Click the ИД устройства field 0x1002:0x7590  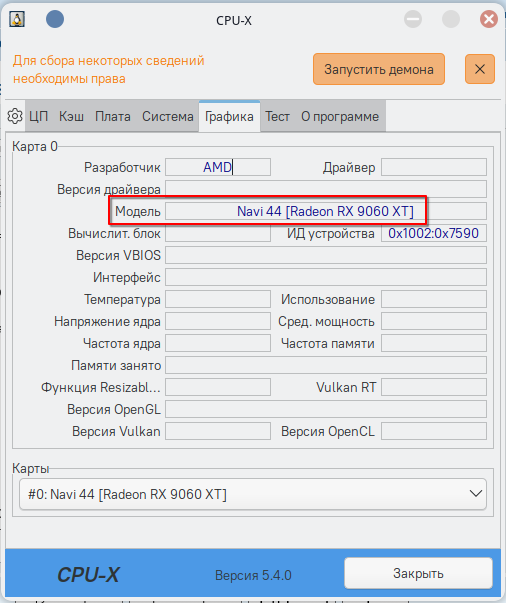click(434, 233)
